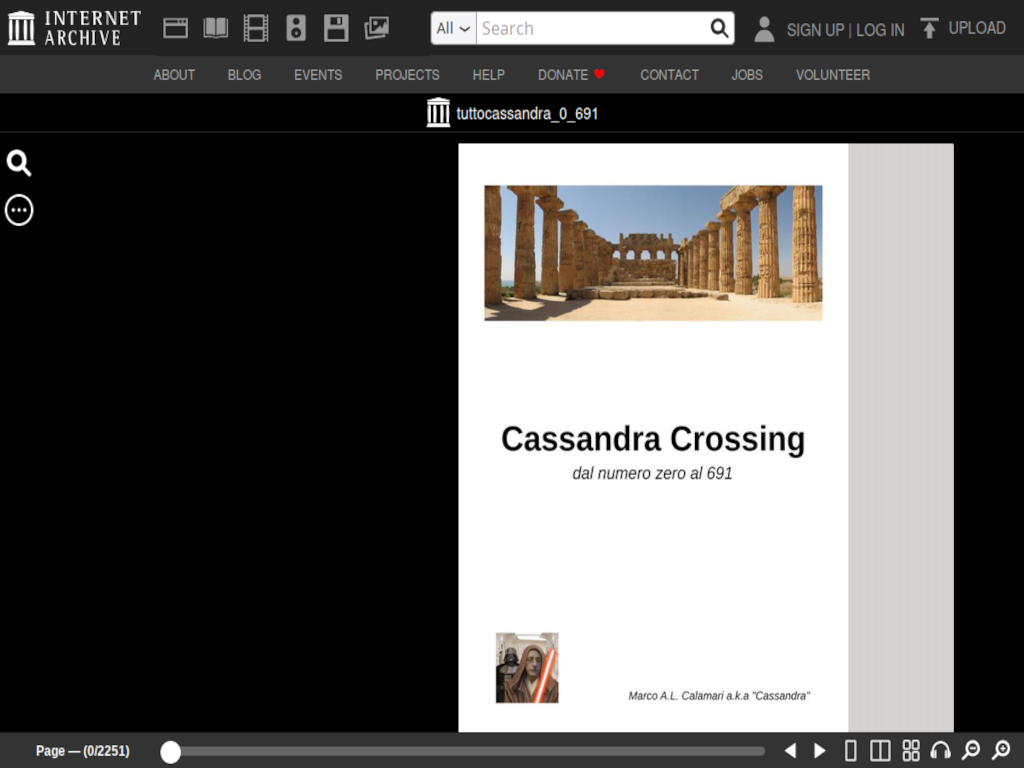The image size is (1024, 768).
Task: Click the SIGN UP link
Action: click(x=815, y=30)
